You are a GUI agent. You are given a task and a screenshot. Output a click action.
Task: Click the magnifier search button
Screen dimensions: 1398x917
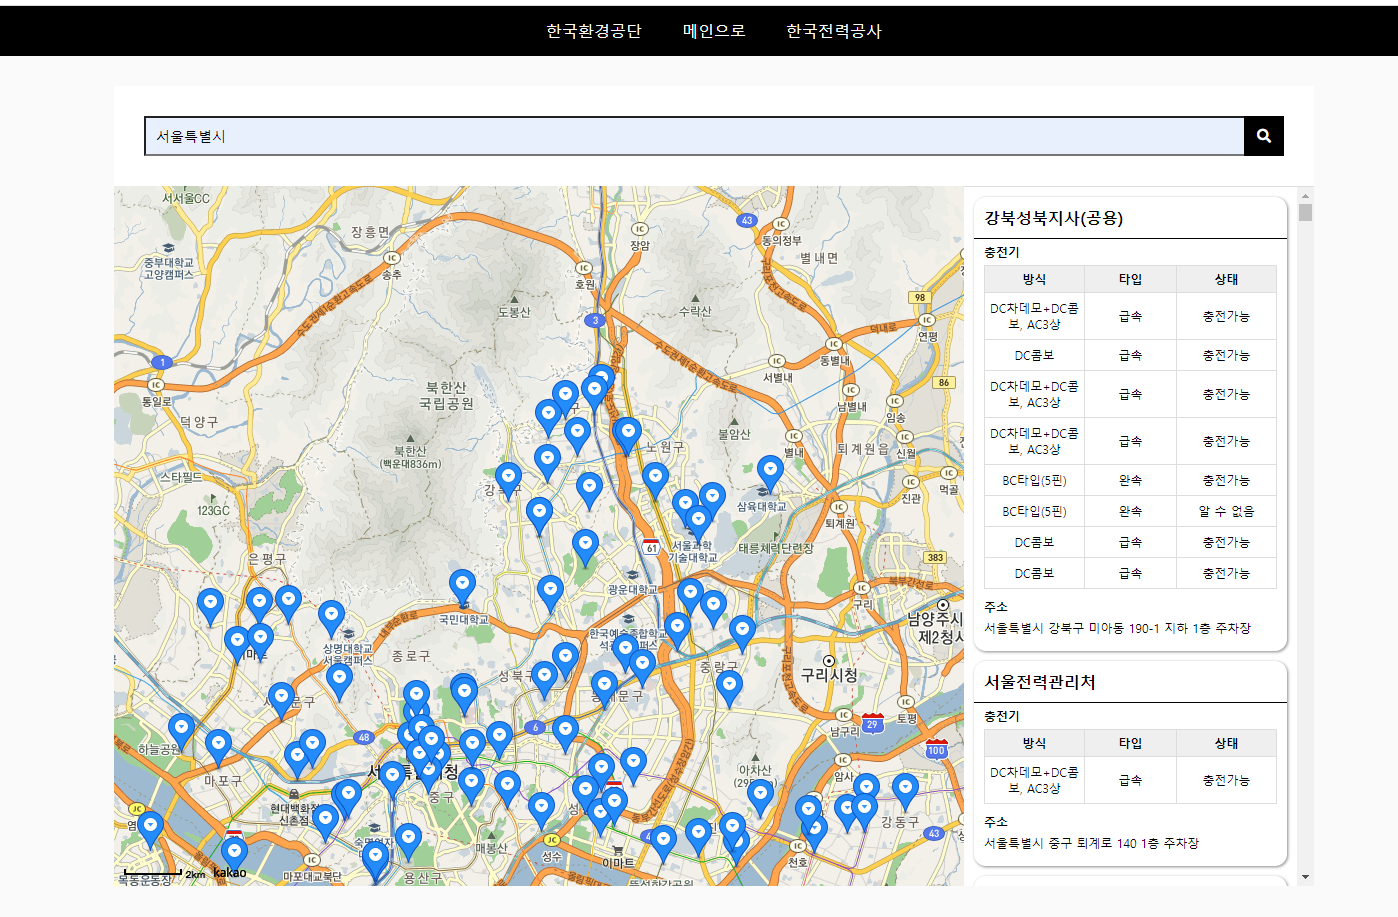click(1263, 136)
